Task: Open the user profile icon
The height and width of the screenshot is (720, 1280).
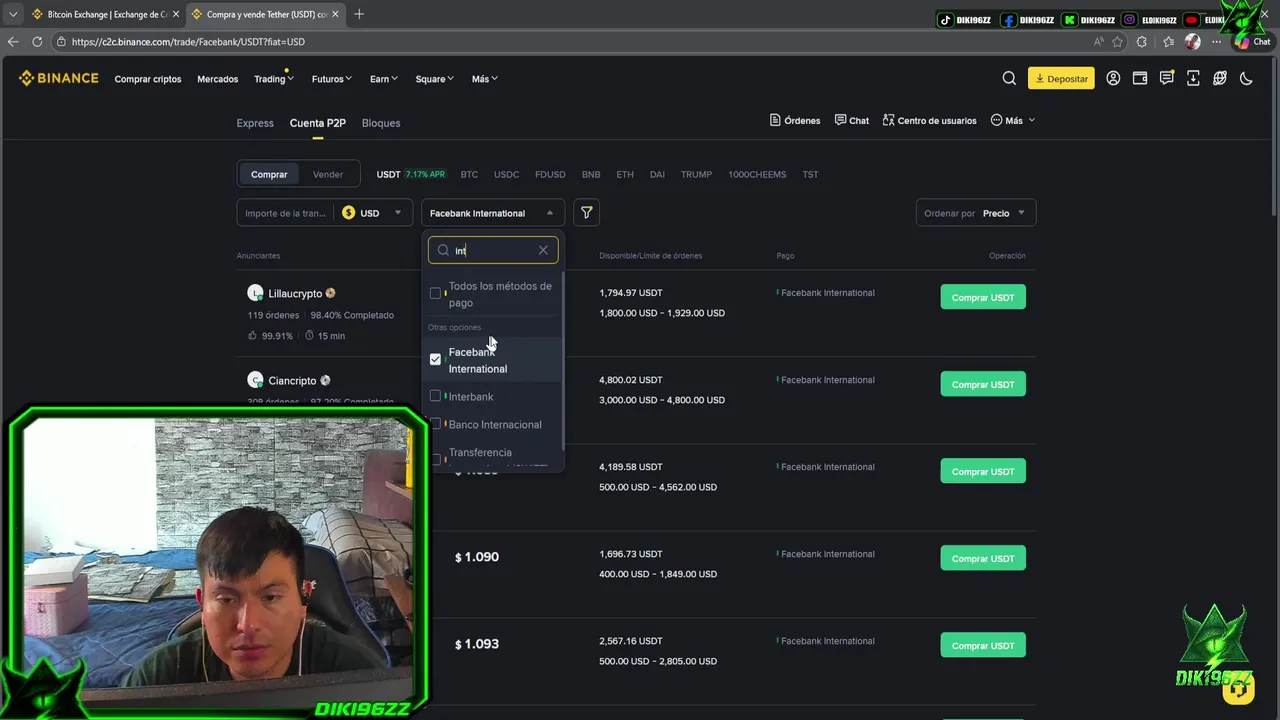Action: point(1113,78)
